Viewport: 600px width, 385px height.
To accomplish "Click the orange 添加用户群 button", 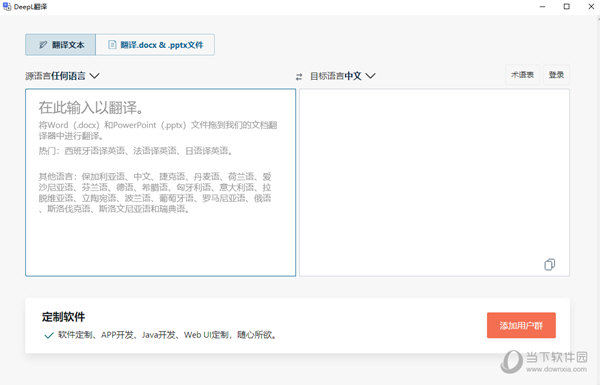I will (521, 325).
